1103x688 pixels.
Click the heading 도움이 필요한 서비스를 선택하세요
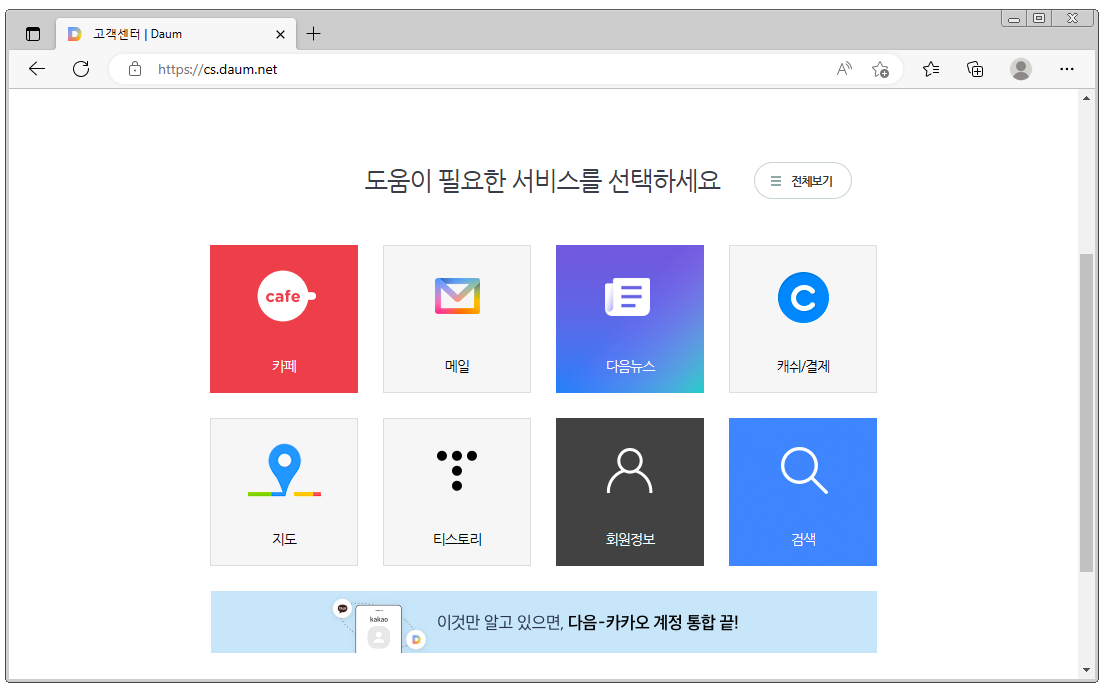(x=542, y=181)
